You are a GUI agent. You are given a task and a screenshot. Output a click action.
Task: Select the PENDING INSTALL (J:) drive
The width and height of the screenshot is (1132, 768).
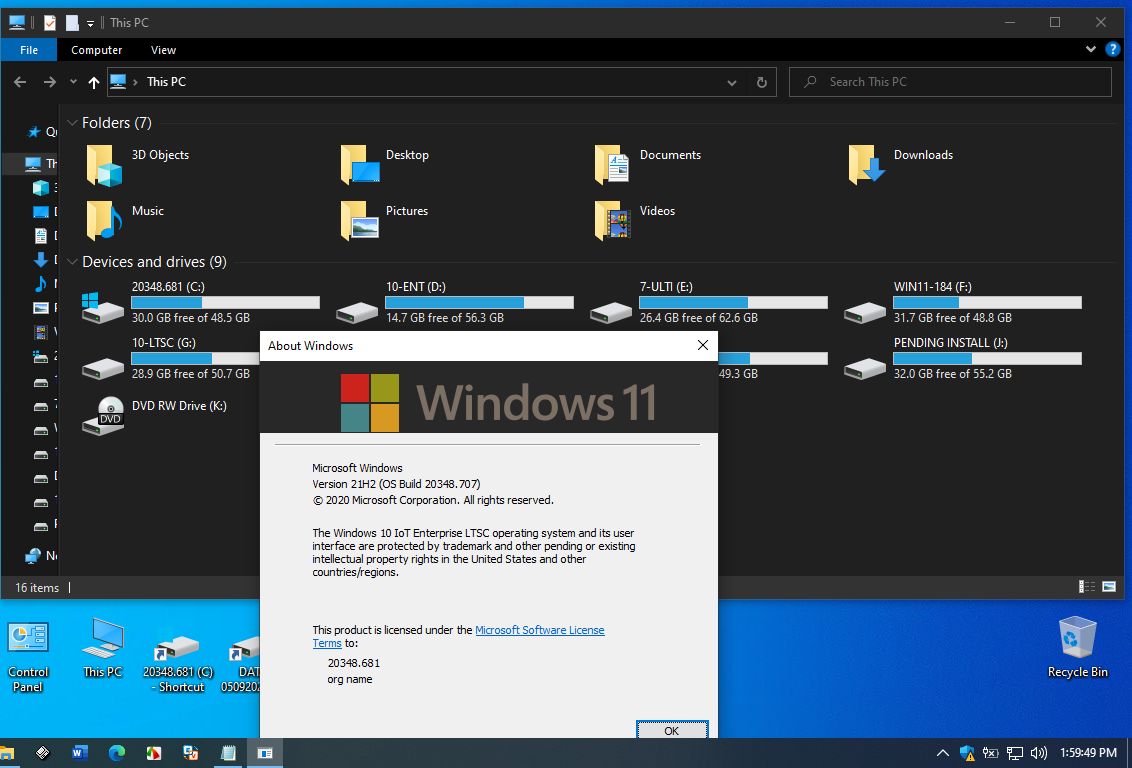(963, 358)
